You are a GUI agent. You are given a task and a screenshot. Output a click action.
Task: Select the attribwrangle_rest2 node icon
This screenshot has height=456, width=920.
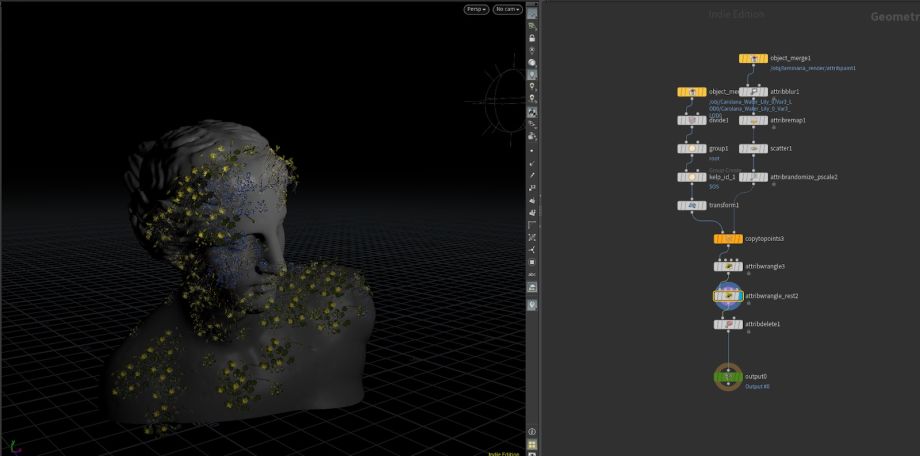tap(727, 296)
